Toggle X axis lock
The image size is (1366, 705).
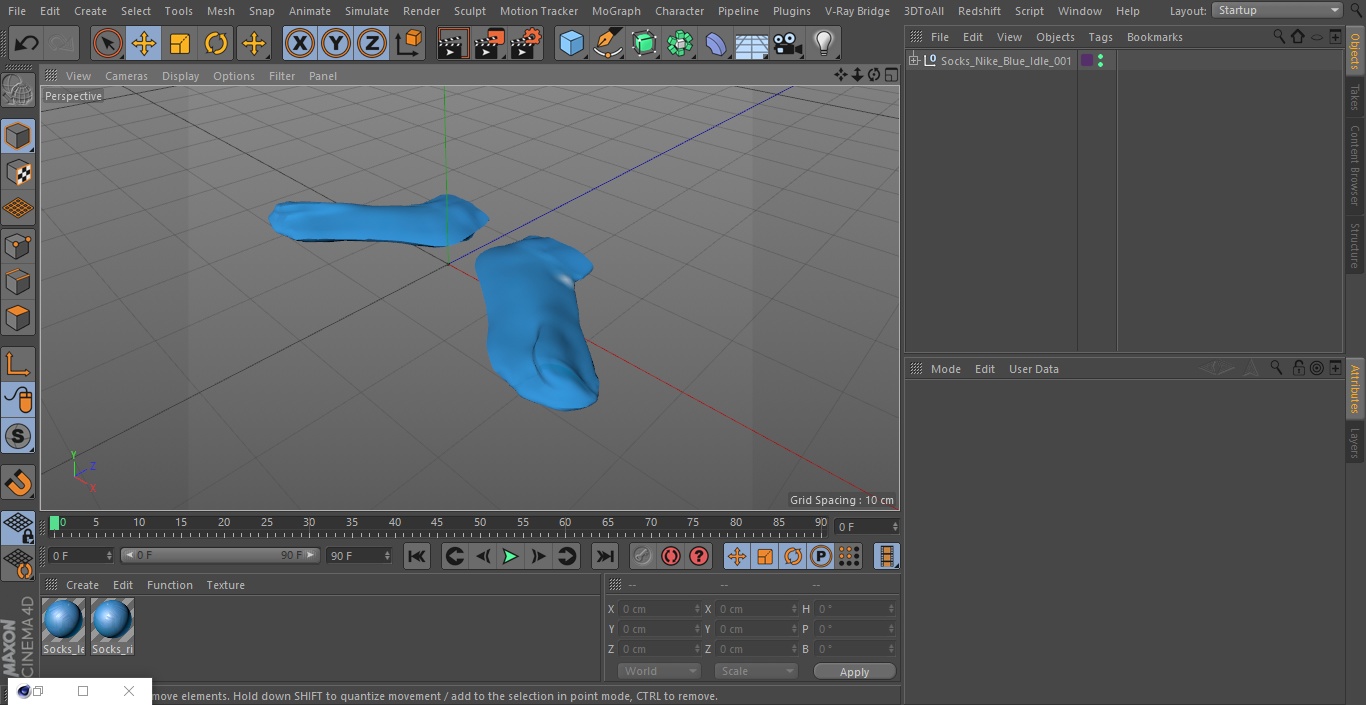pos(300,43)
